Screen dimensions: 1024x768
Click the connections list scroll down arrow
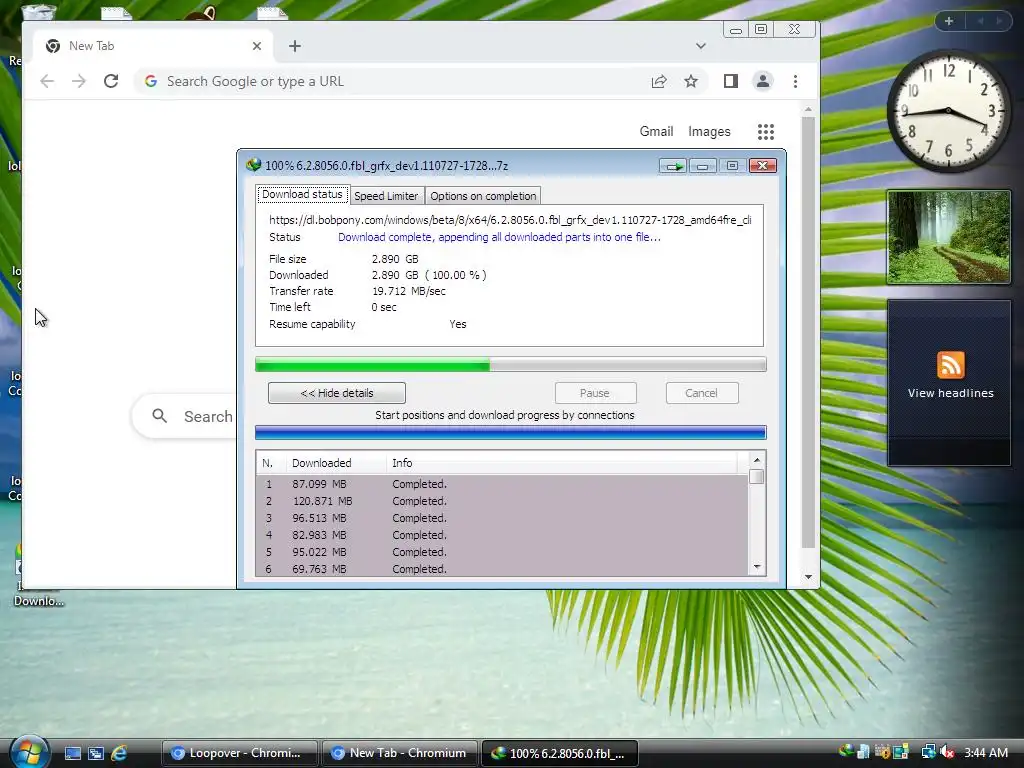point(756,566)
